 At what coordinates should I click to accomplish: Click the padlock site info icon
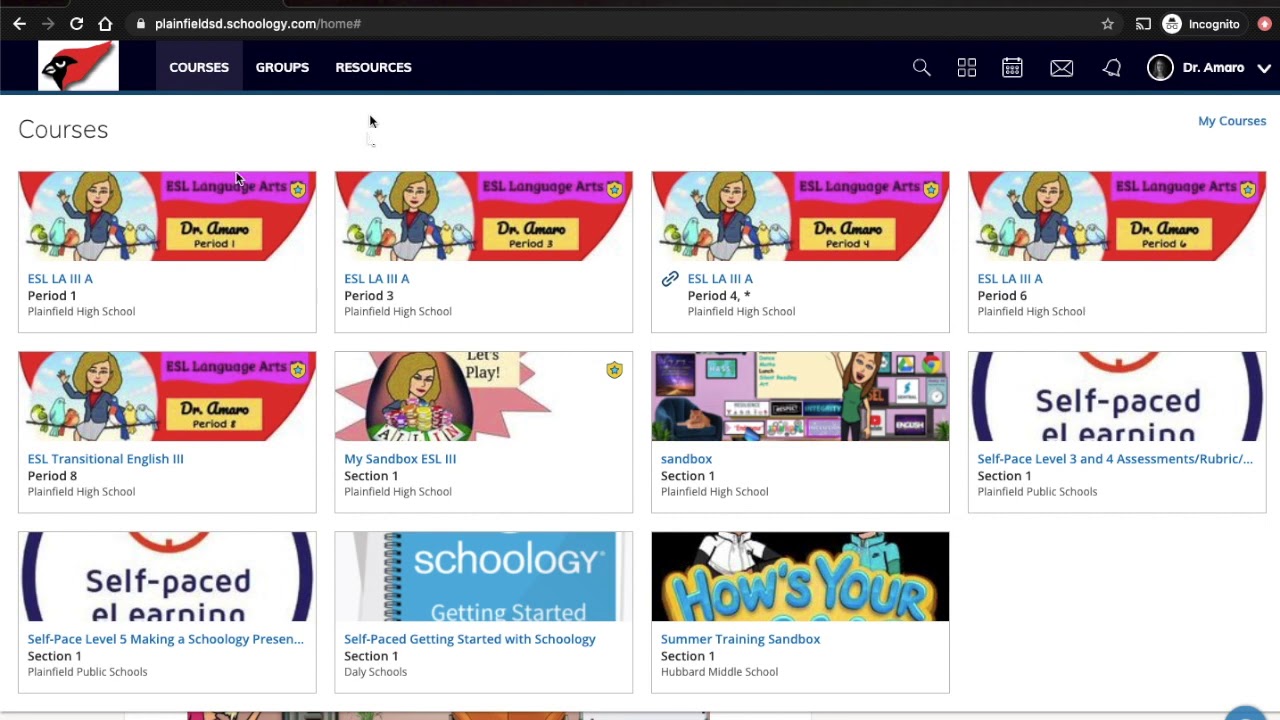coord(141,23)
